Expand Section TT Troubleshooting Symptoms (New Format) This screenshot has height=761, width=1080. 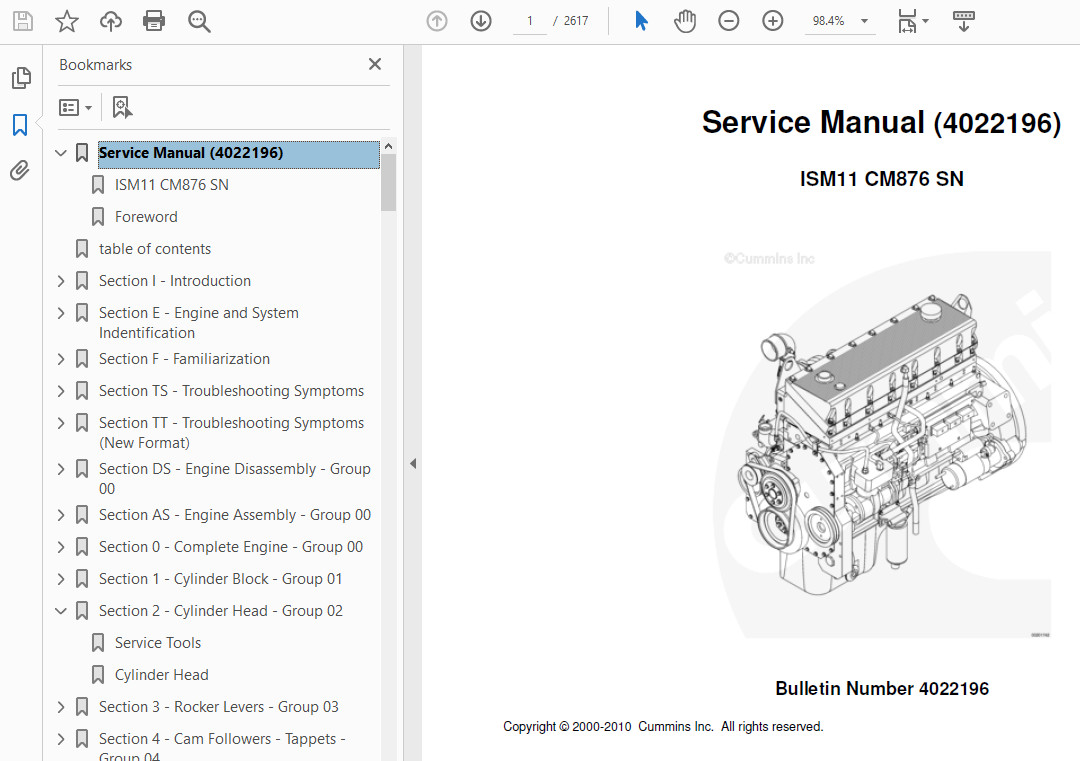[x=61, y=424]
